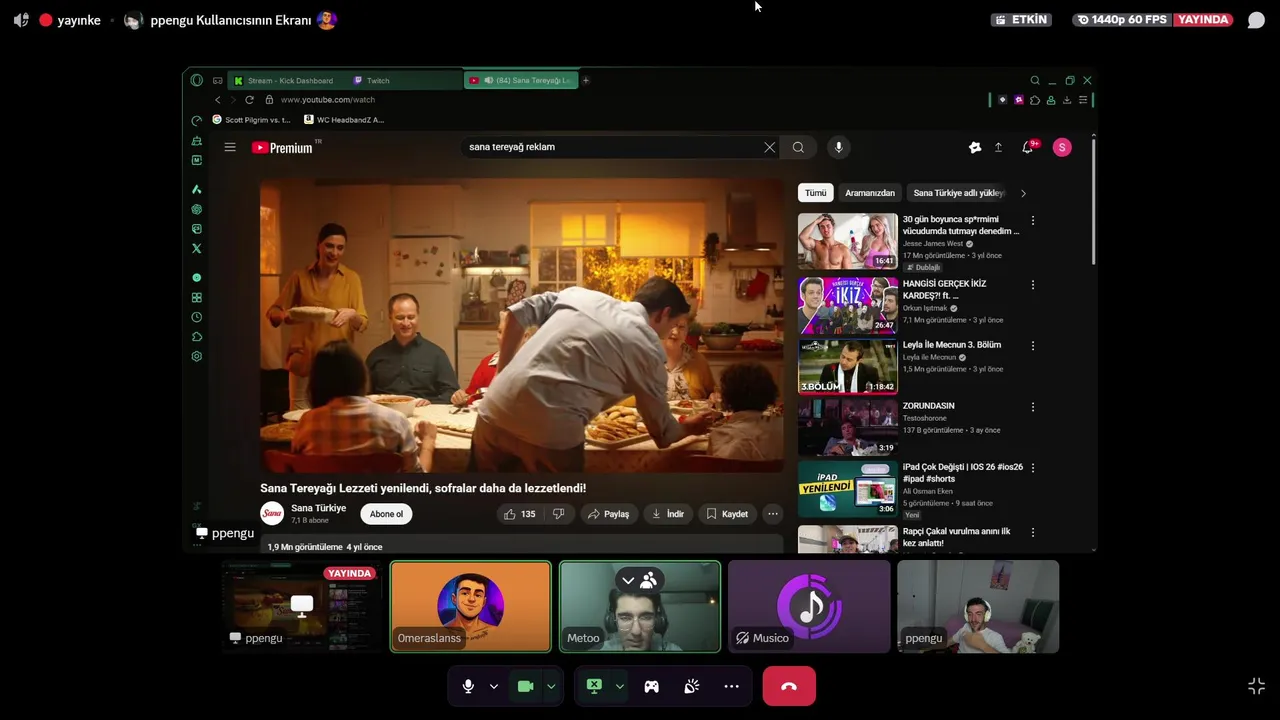Image resolution: width=1280 pixels, height=720 pixels.
Task: Select the Omeraslanss participant tile
Action: tap(470, 607)
